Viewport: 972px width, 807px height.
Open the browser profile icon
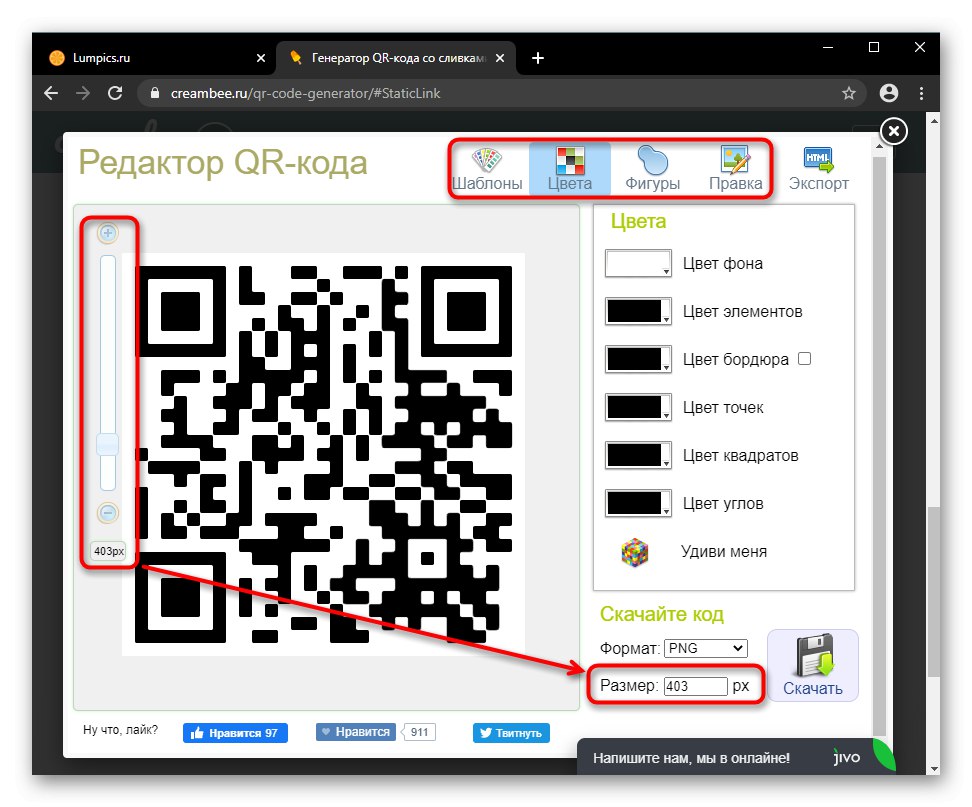(x=889, y=93)
